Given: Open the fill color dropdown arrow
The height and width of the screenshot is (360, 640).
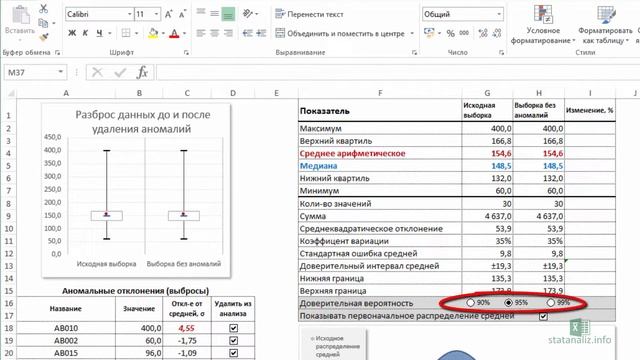Looking at the screenshot, I should (x=163, y=33).
